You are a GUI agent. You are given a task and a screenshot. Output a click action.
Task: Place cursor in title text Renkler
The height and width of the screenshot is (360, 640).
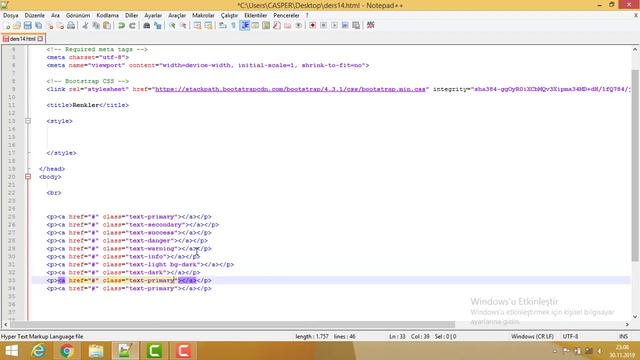click(86, 105)
